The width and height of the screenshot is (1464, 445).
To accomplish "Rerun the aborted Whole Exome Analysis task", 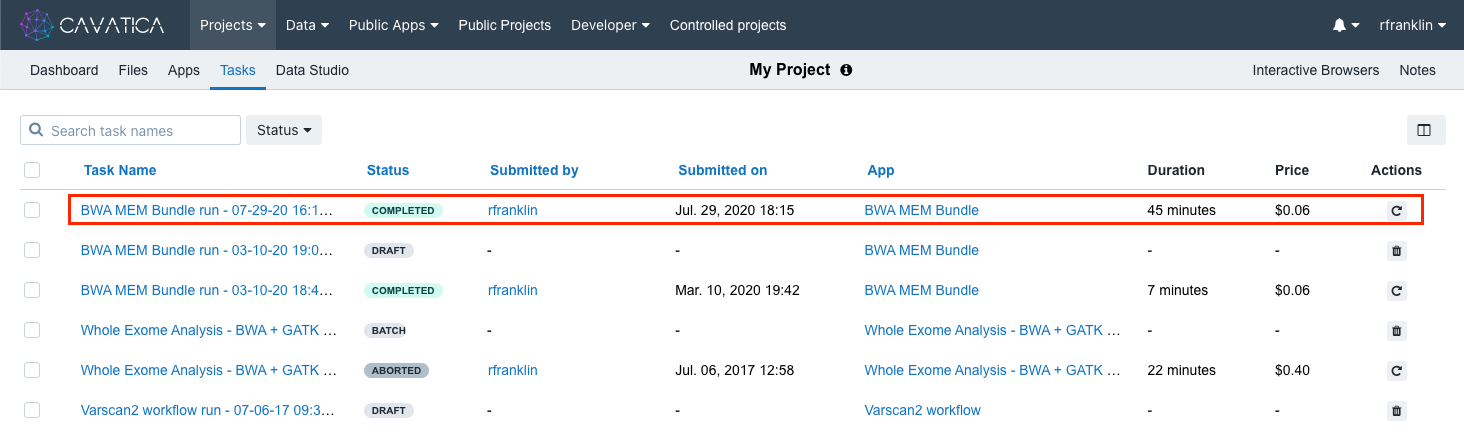I will coord(1397,371).
